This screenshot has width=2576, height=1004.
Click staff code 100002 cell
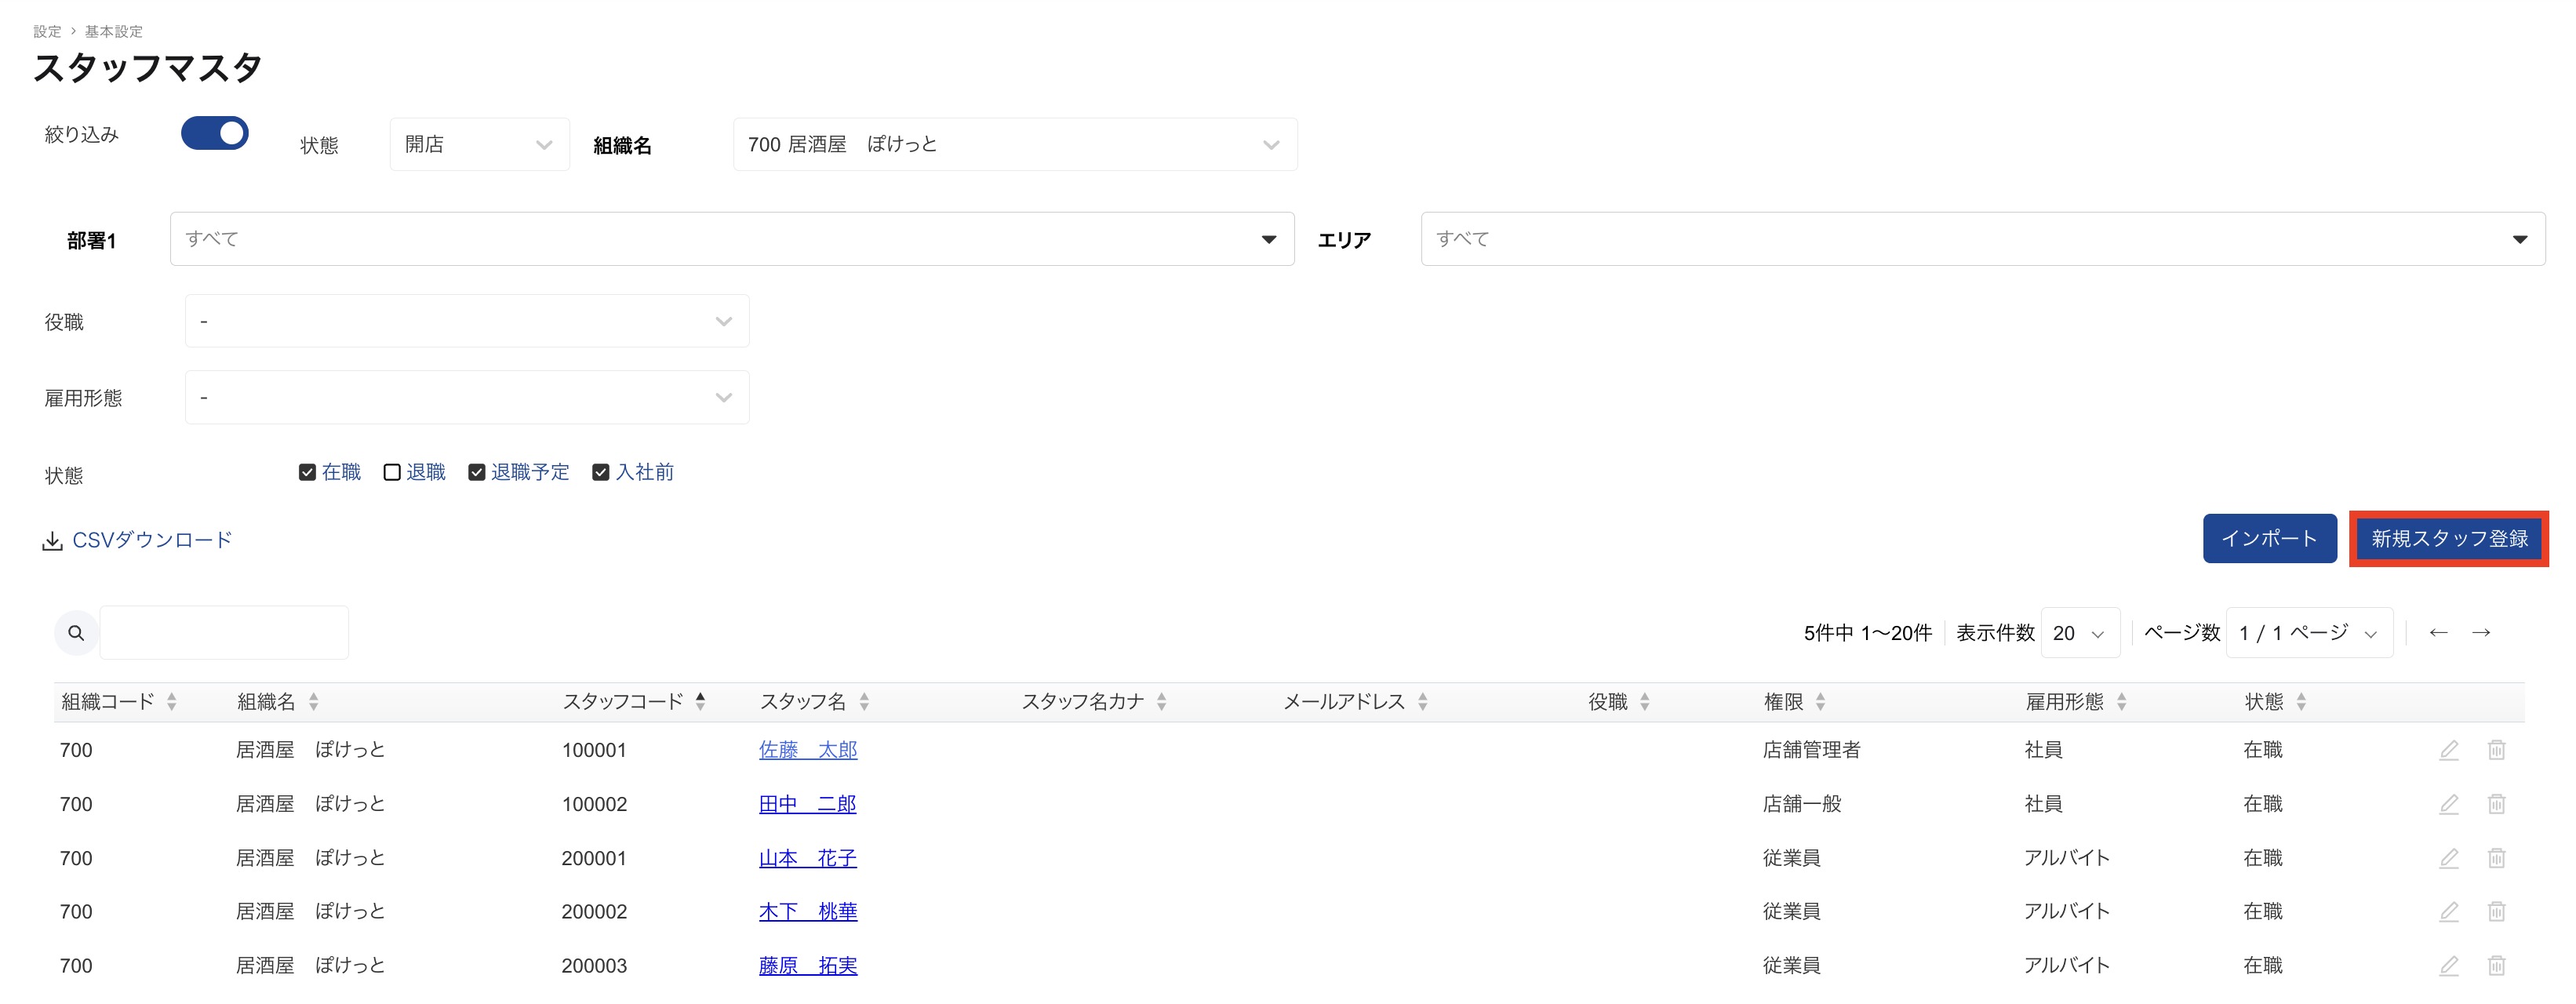(594, 804)
